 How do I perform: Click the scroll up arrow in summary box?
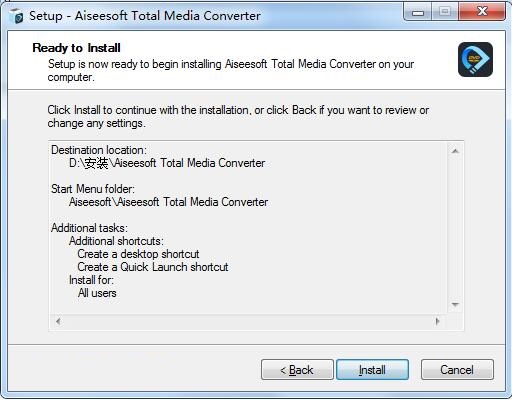coord(455,151)
